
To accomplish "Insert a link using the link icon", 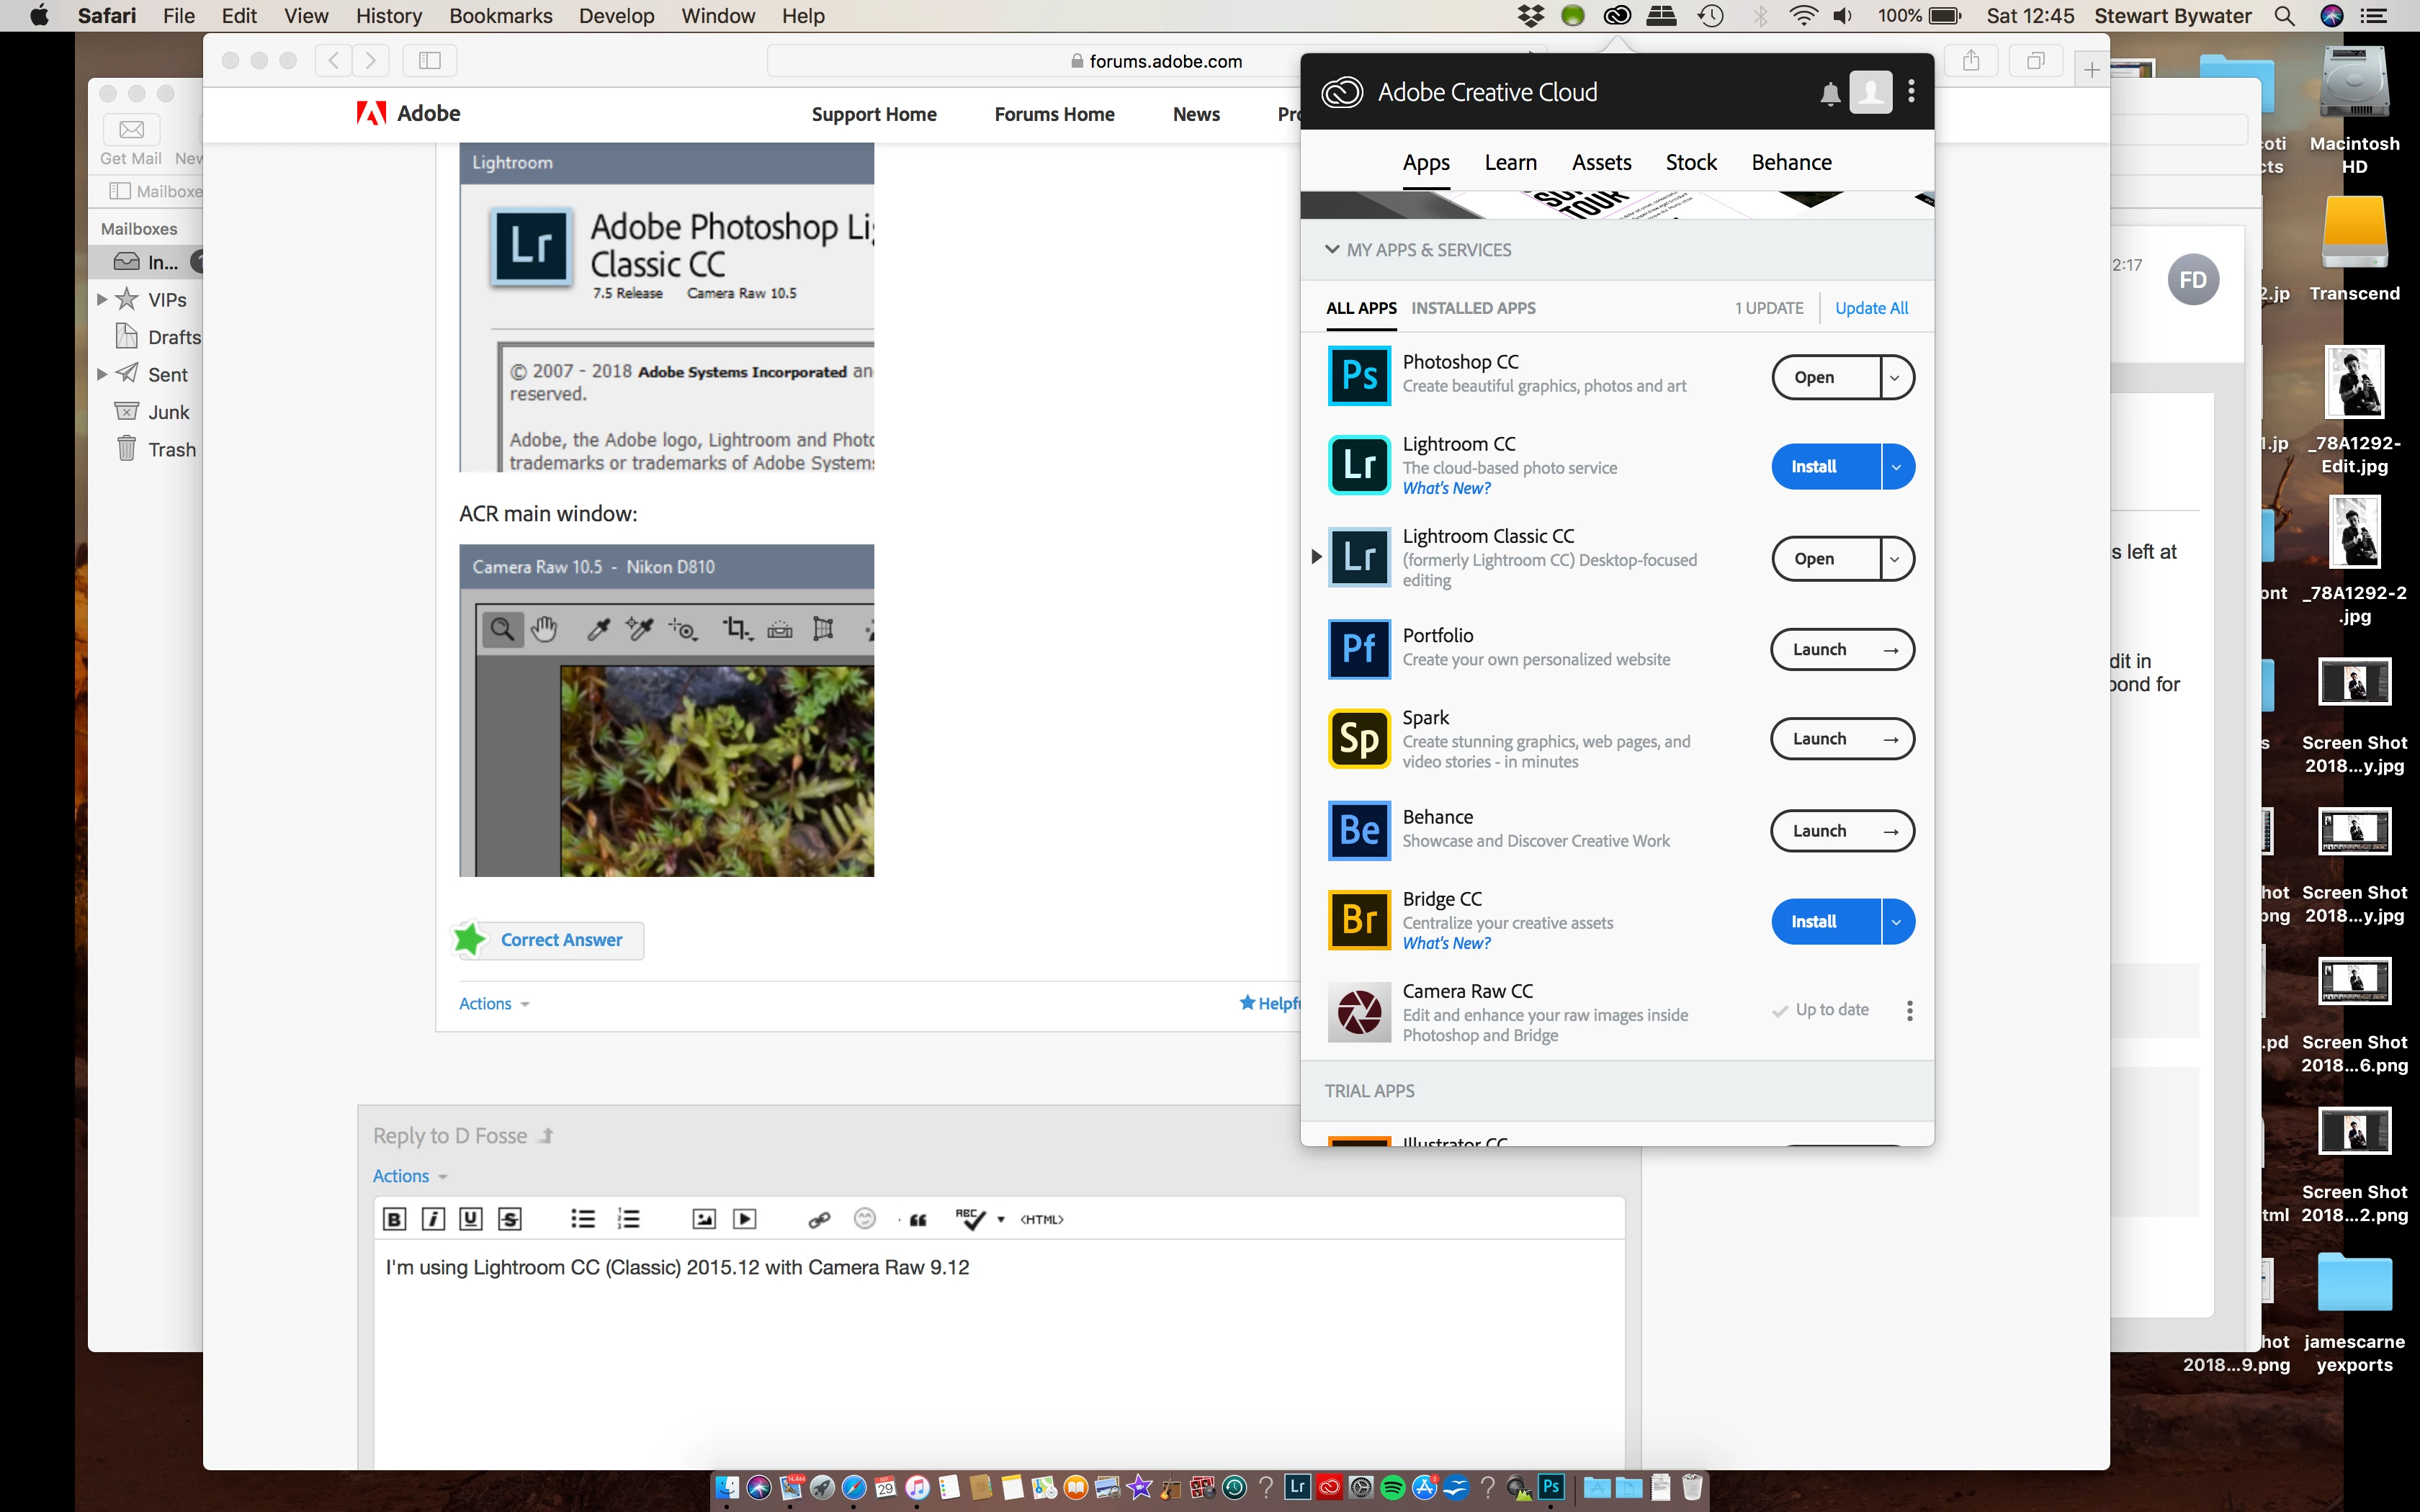I will pos(819,1219).
